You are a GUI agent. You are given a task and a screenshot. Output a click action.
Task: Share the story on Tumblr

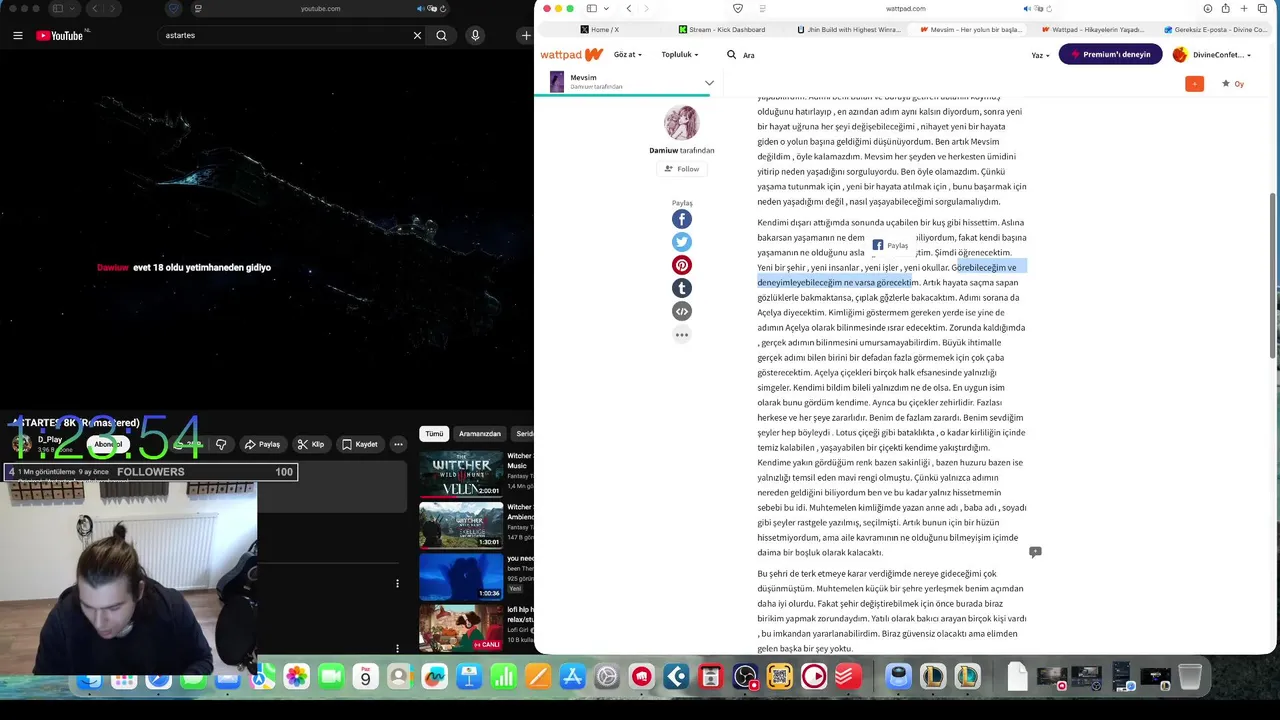pos(682,288)
